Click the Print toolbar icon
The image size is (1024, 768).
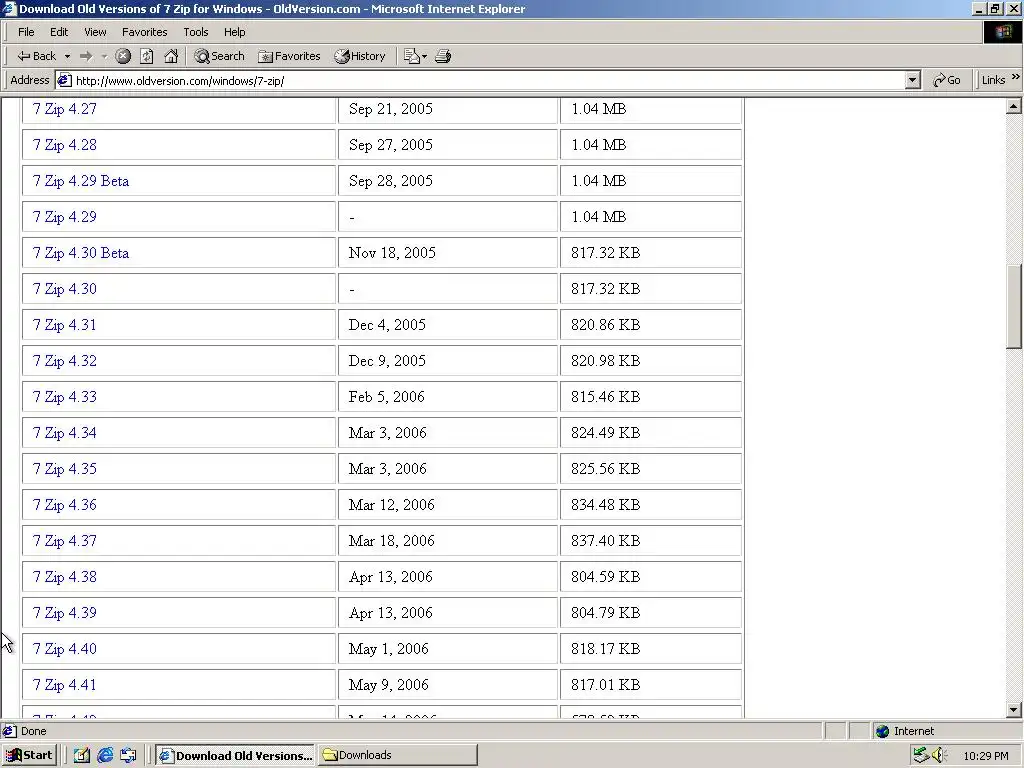pos(443,56)
